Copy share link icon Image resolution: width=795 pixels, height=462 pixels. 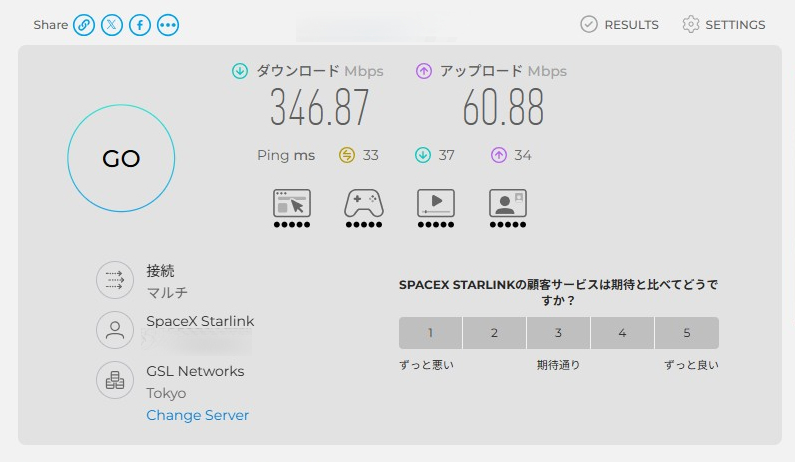(x=84, y=25)
